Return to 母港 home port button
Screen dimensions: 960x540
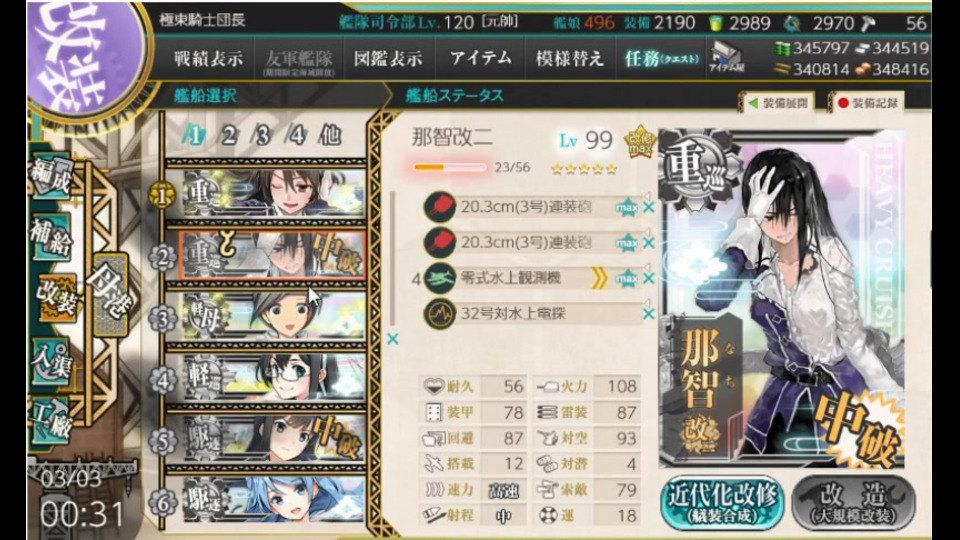(x=110, y=294)
